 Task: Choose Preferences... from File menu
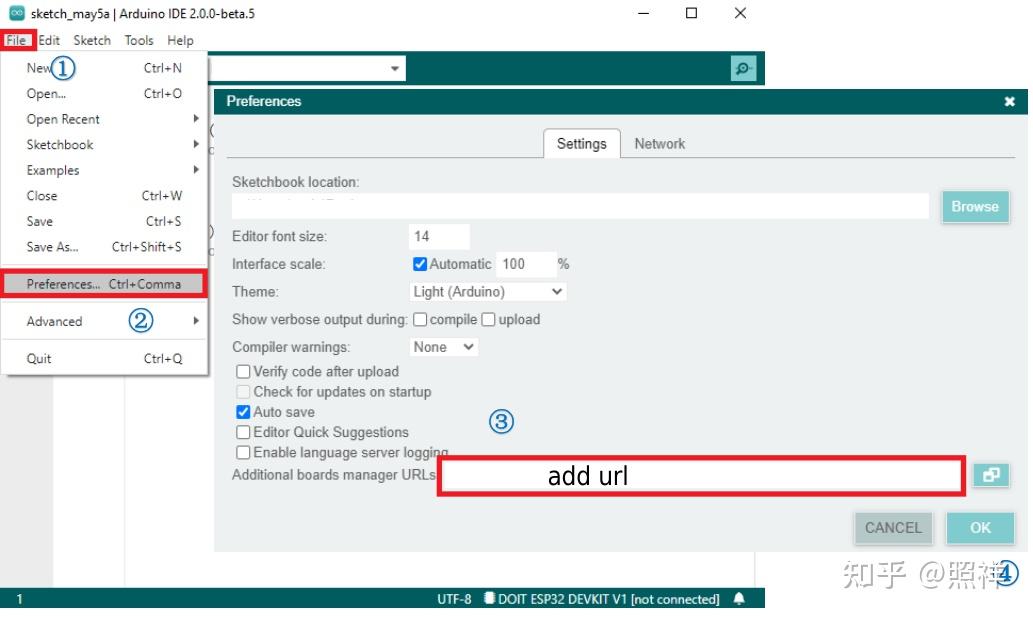pyautogui.click(x=104, y=284)
